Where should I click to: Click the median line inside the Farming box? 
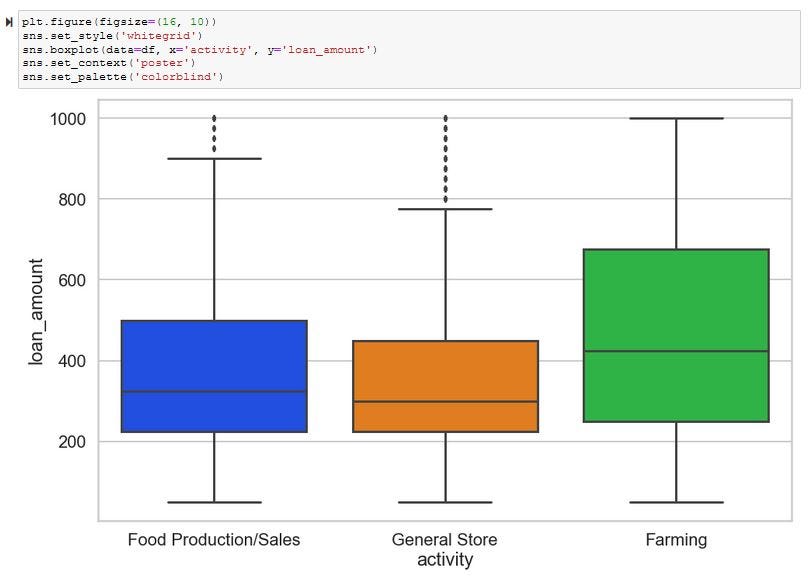pos(676,351)
